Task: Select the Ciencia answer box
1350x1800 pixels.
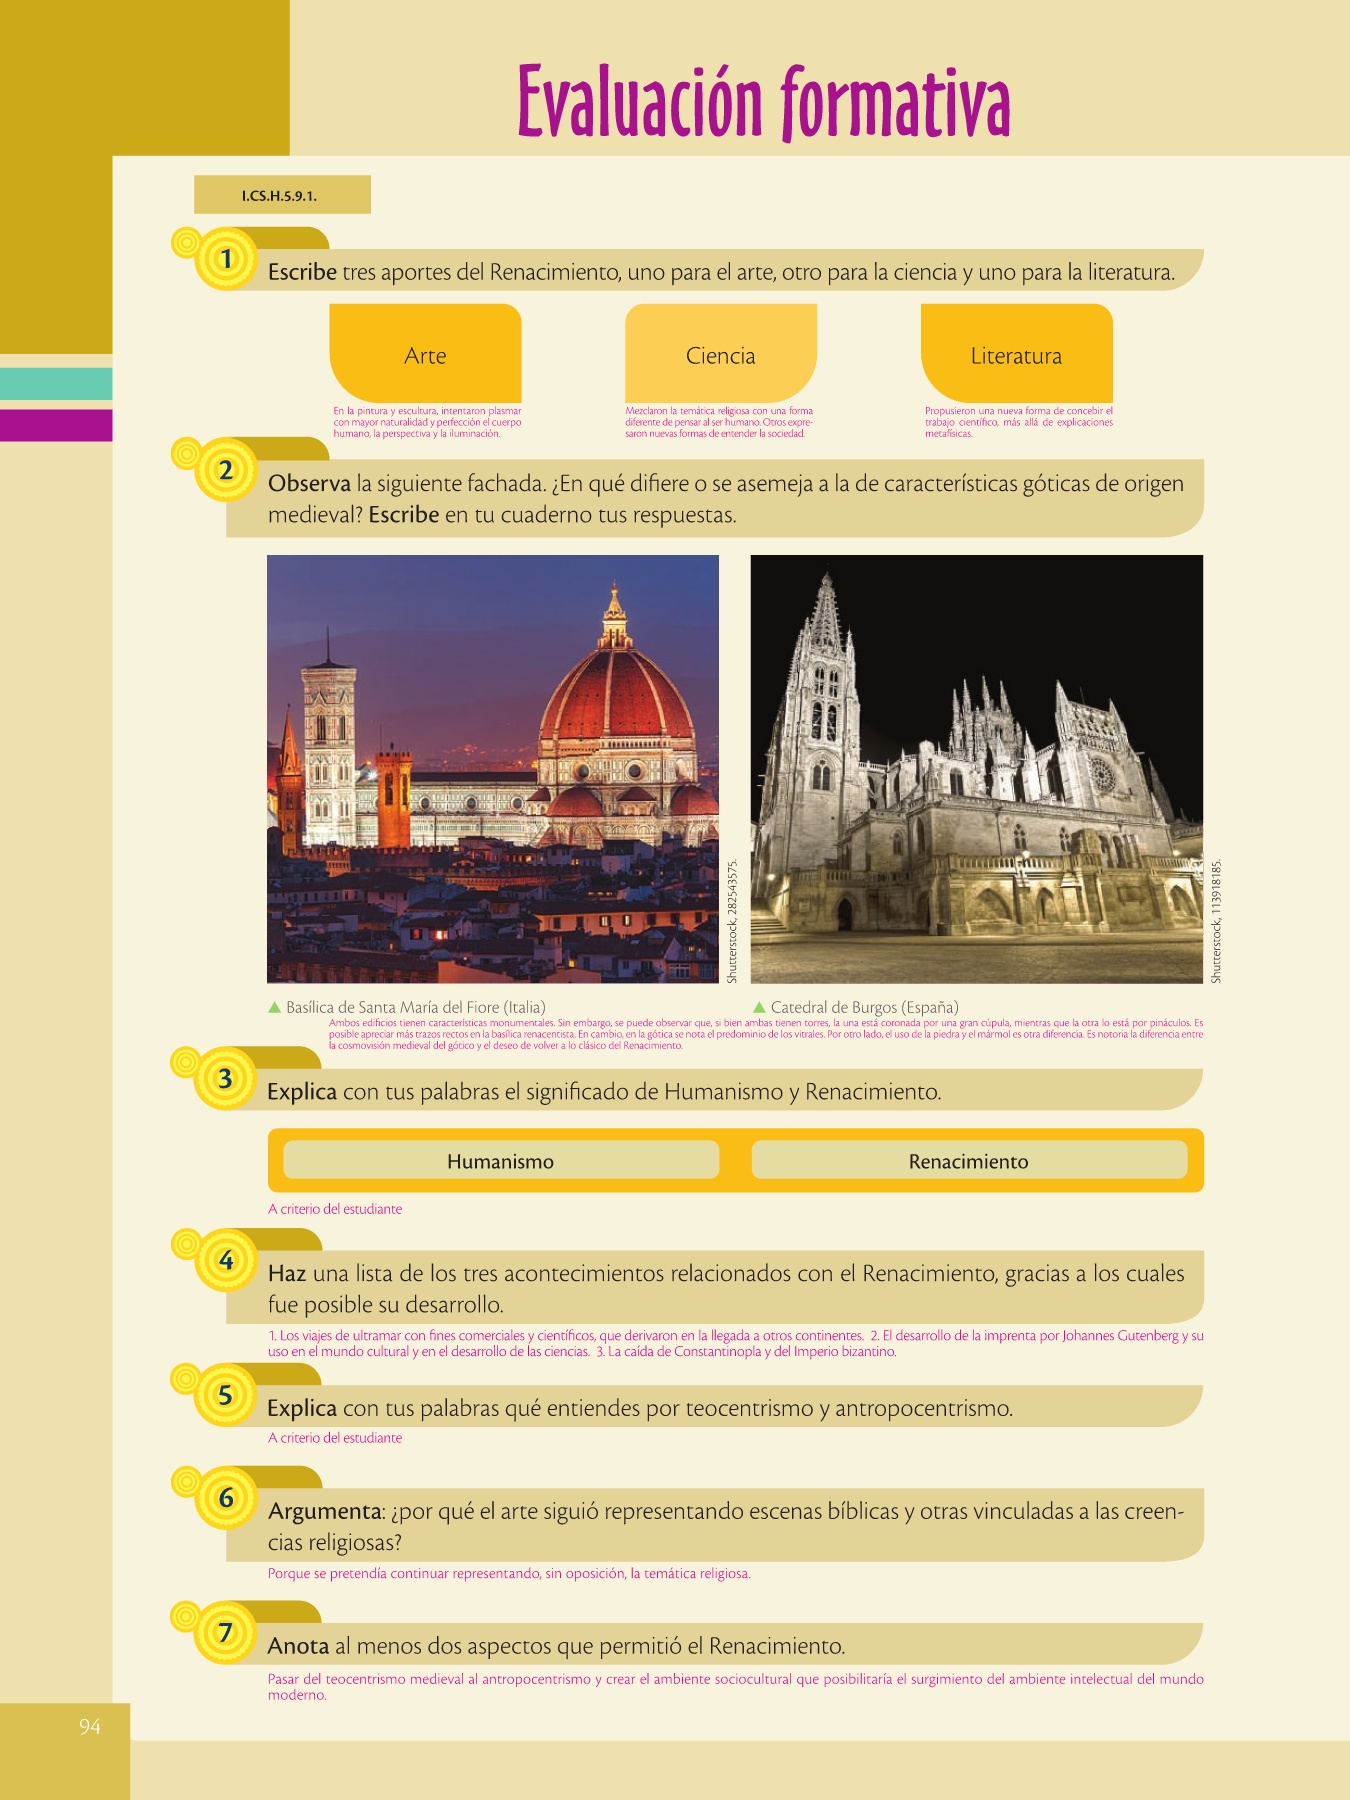Action: tap(720, 354)
